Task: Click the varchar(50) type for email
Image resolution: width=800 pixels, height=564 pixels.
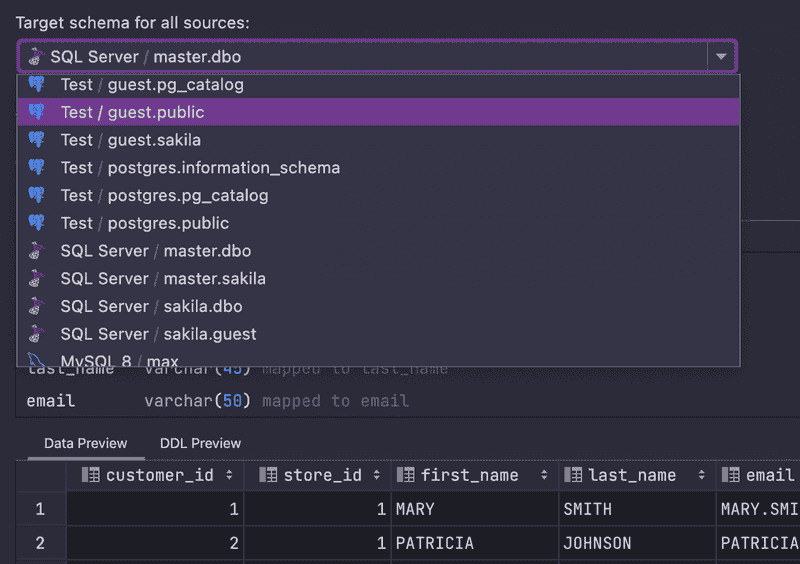Action: click(x=197, y=401)
